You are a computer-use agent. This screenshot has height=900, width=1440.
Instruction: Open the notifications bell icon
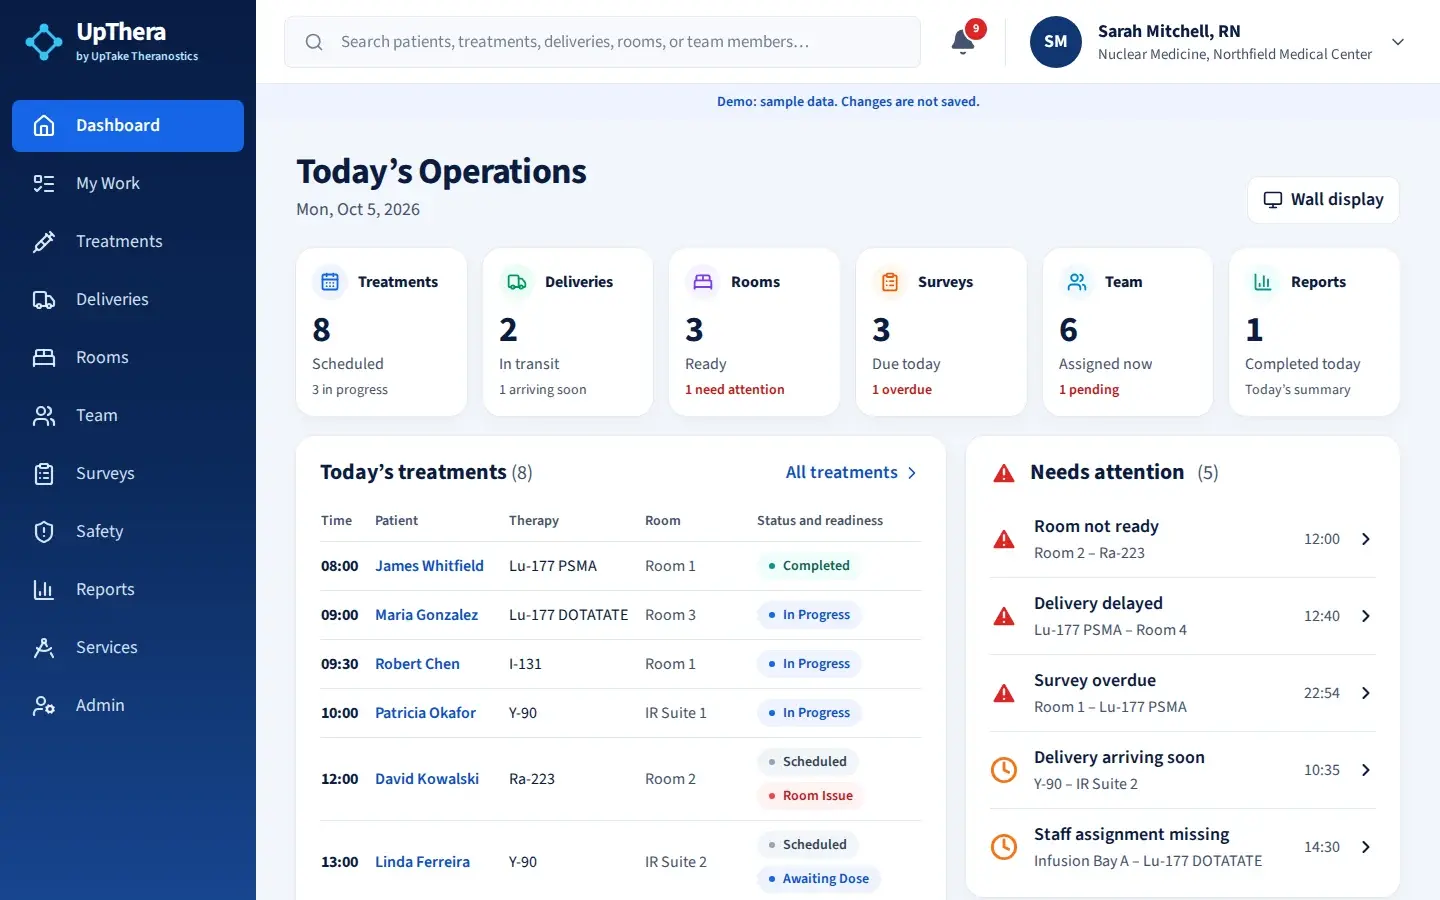[963, 41]
